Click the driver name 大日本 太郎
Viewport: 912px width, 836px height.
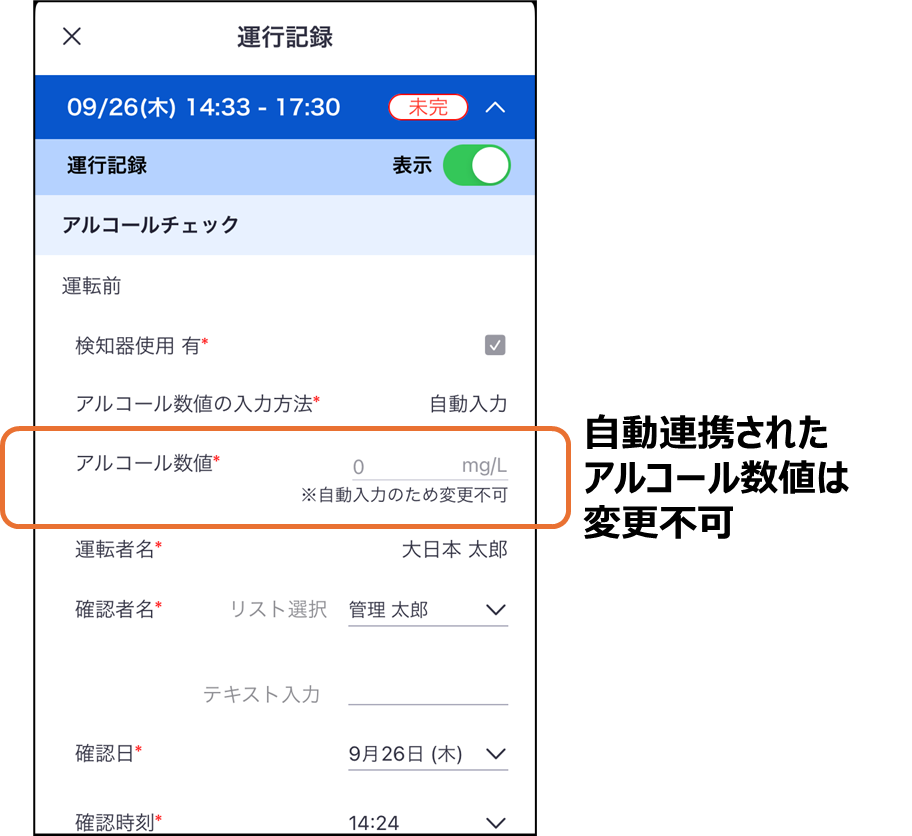pos(455,550)
